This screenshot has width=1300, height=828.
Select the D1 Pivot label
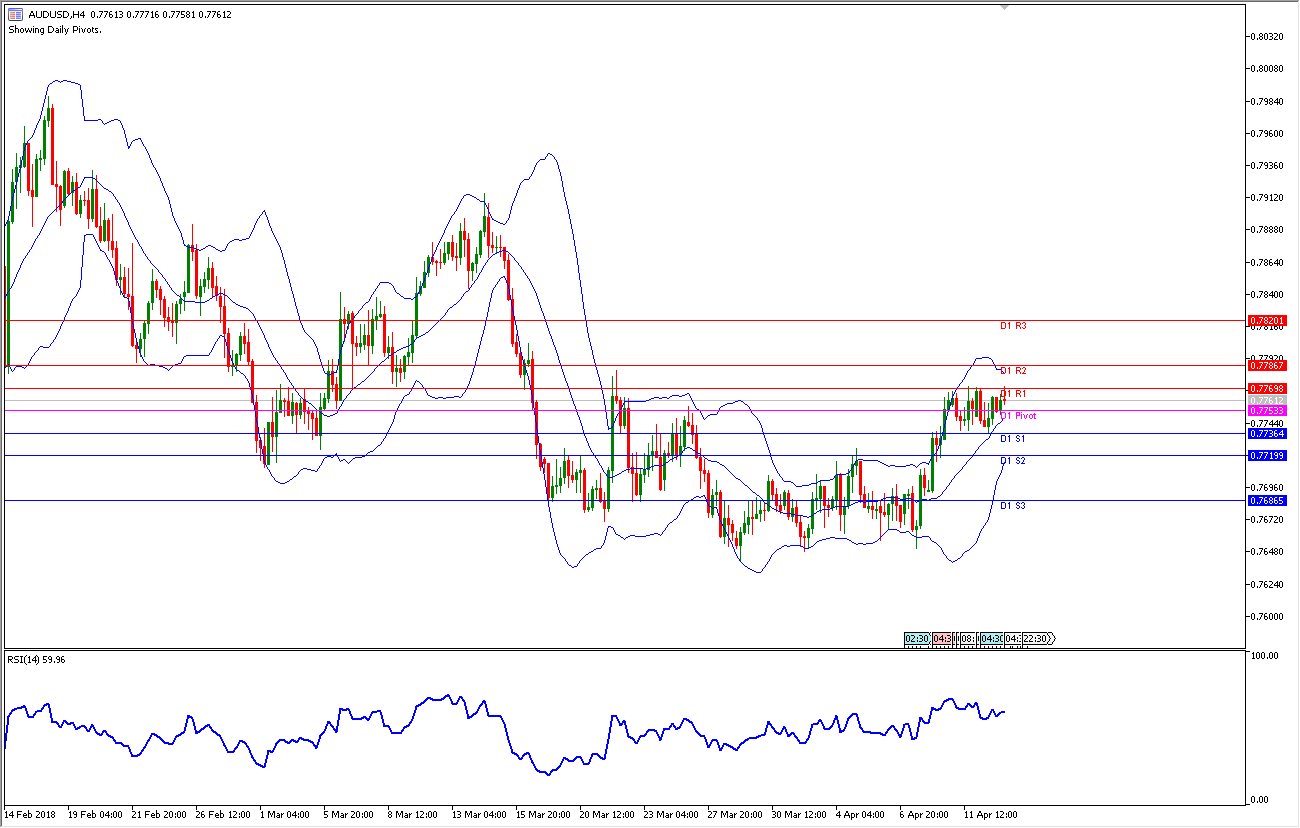1019,415
